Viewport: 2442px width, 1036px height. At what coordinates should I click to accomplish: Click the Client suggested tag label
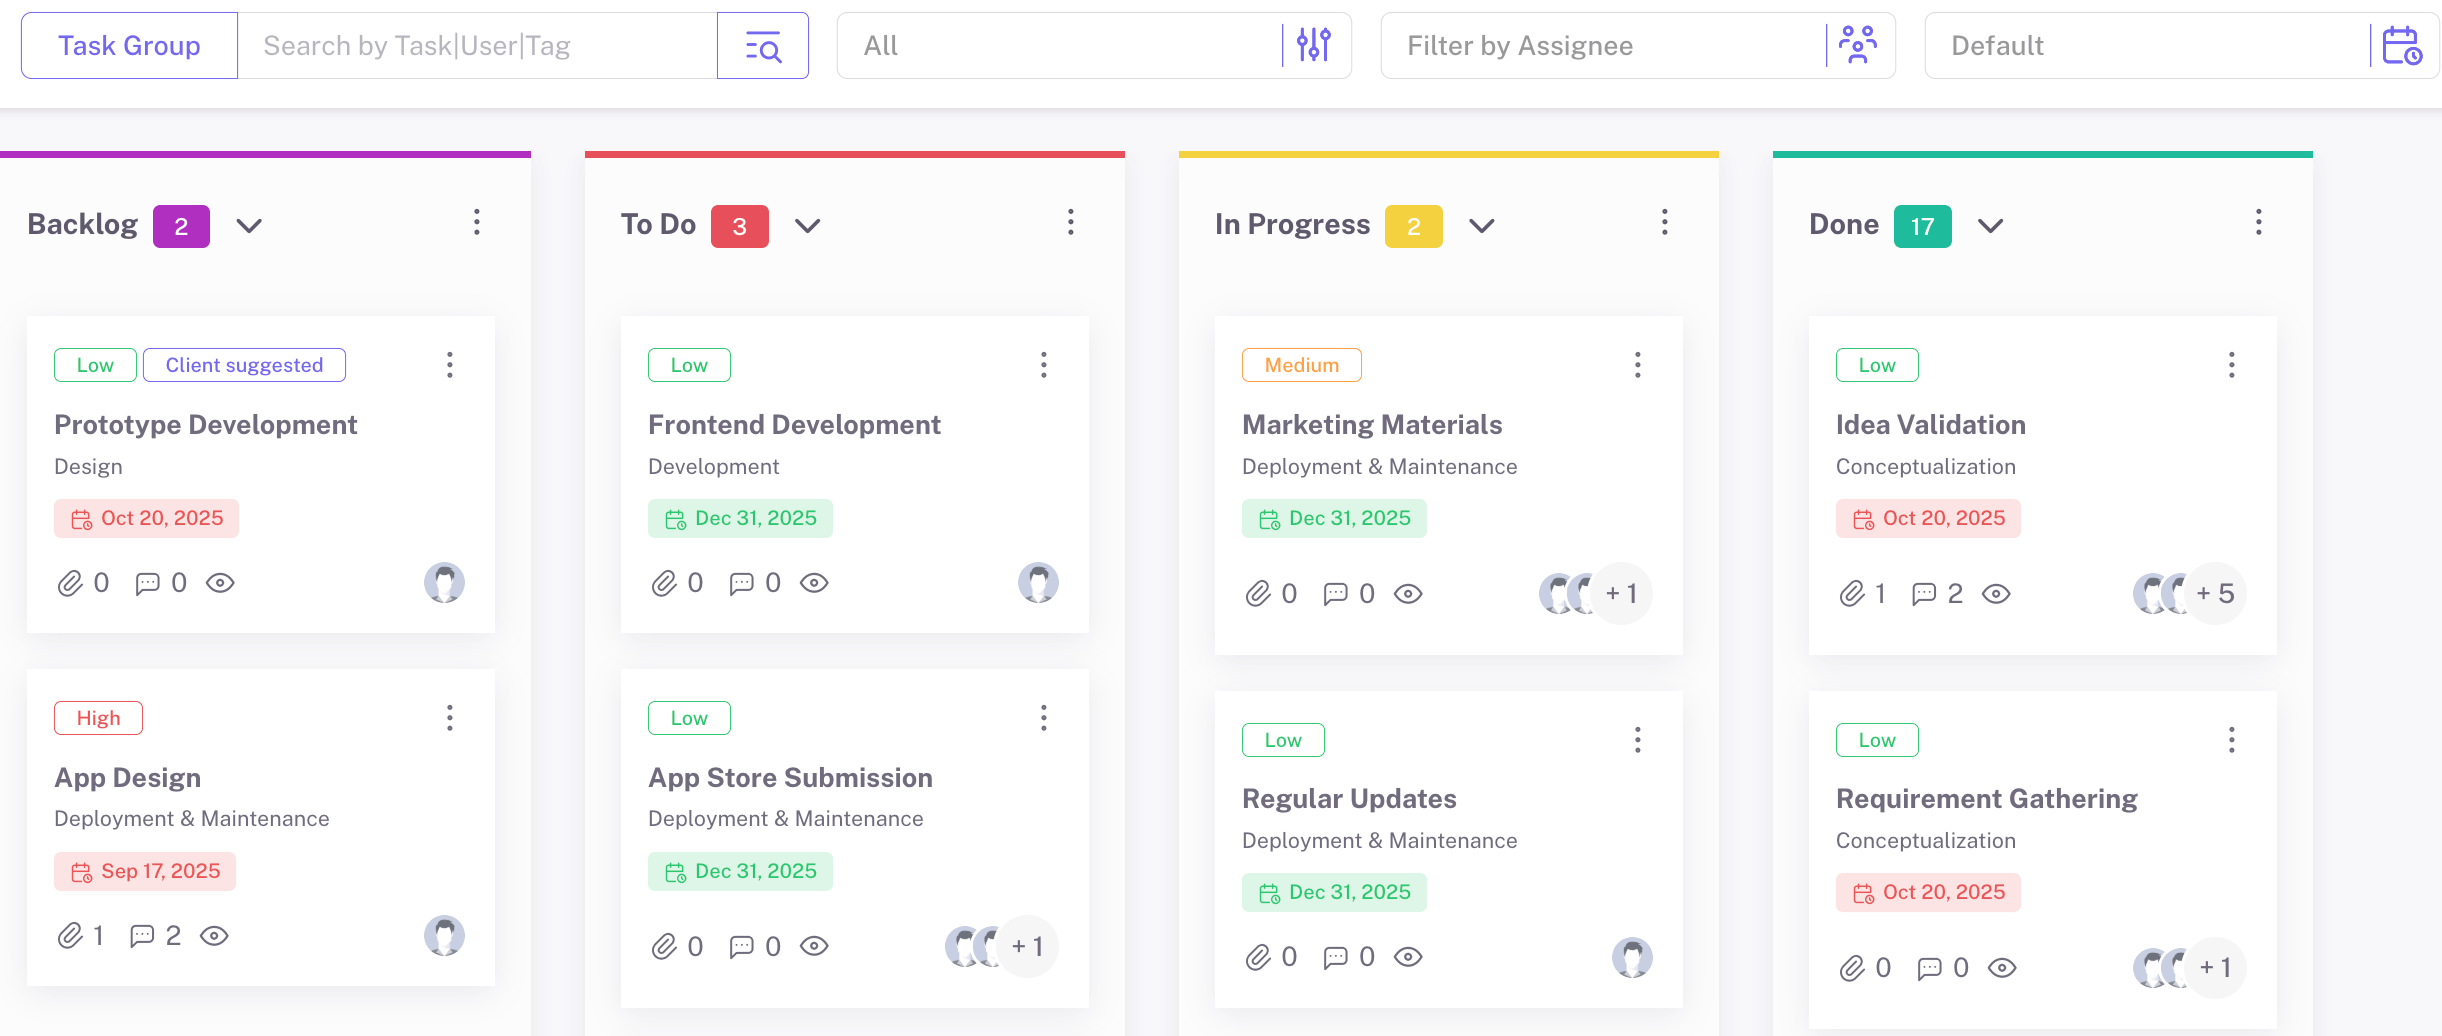pos(244,365)
